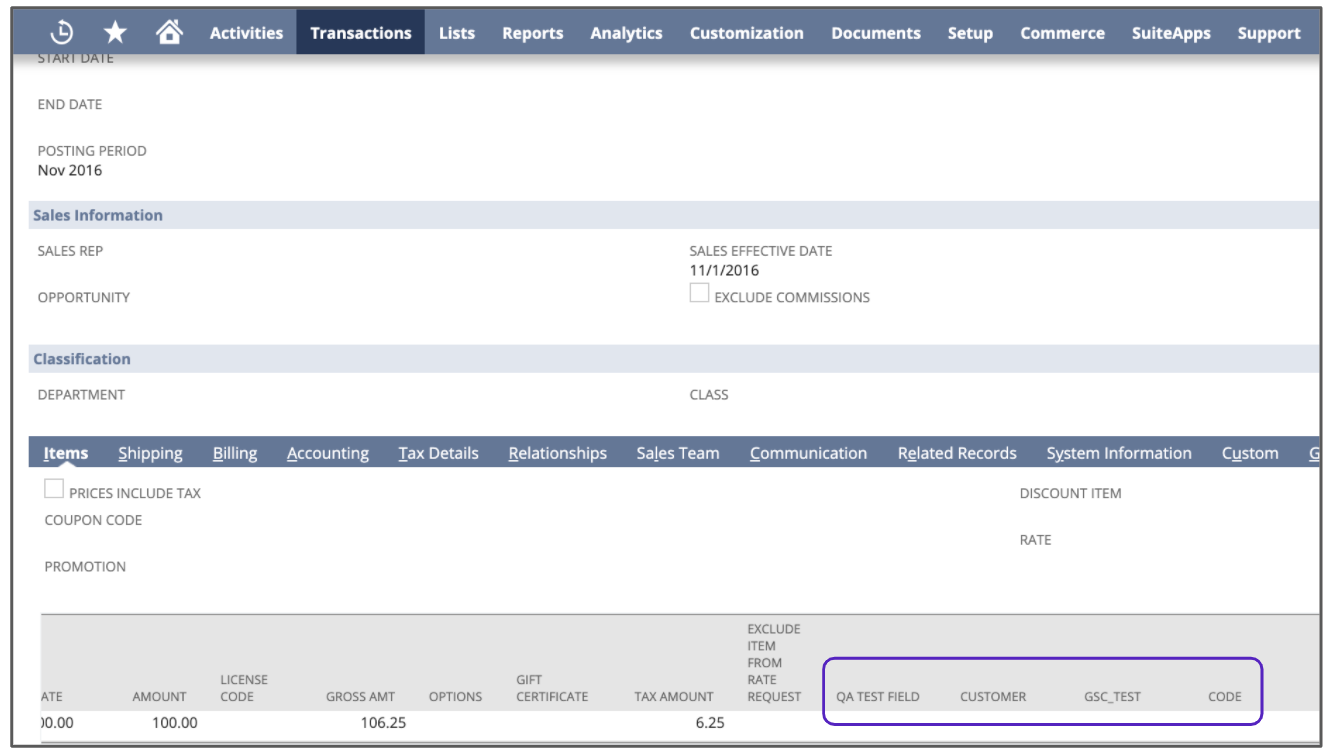Open the Recent Records clock icon

coord(62,33)
